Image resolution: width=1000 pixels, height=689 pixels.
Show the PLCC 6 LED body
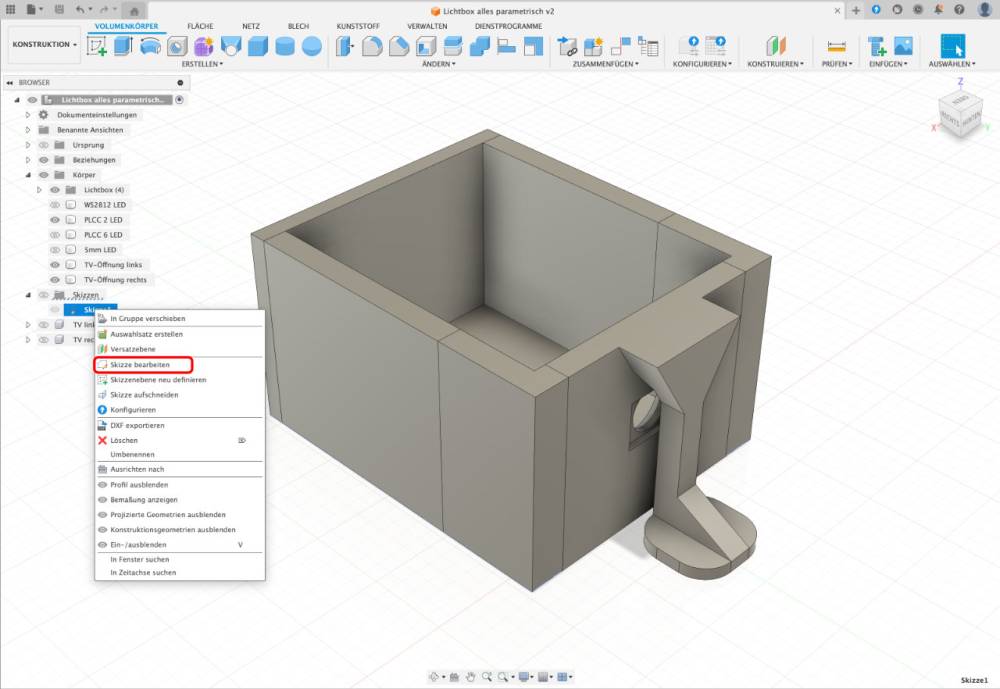point(55,235)
